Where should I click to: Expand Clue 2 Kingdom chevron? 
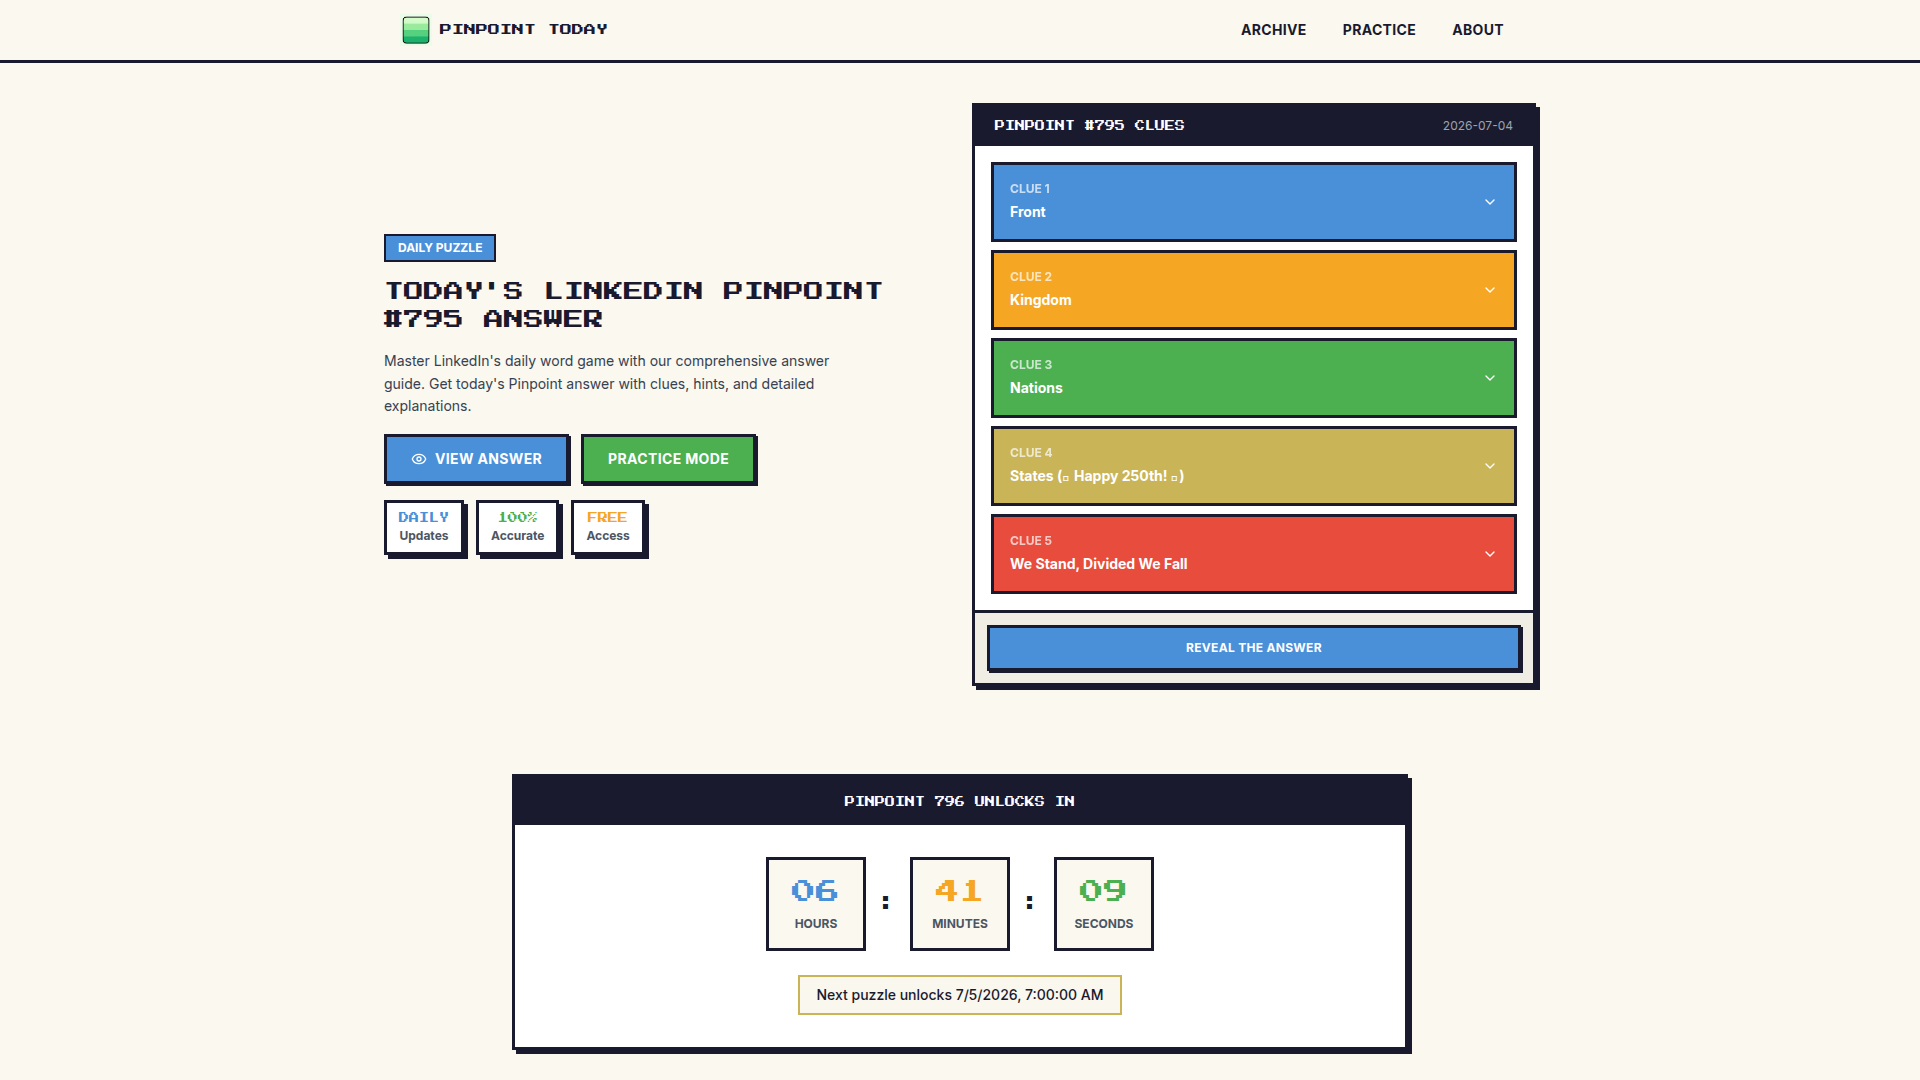[x=1490, y=290]
